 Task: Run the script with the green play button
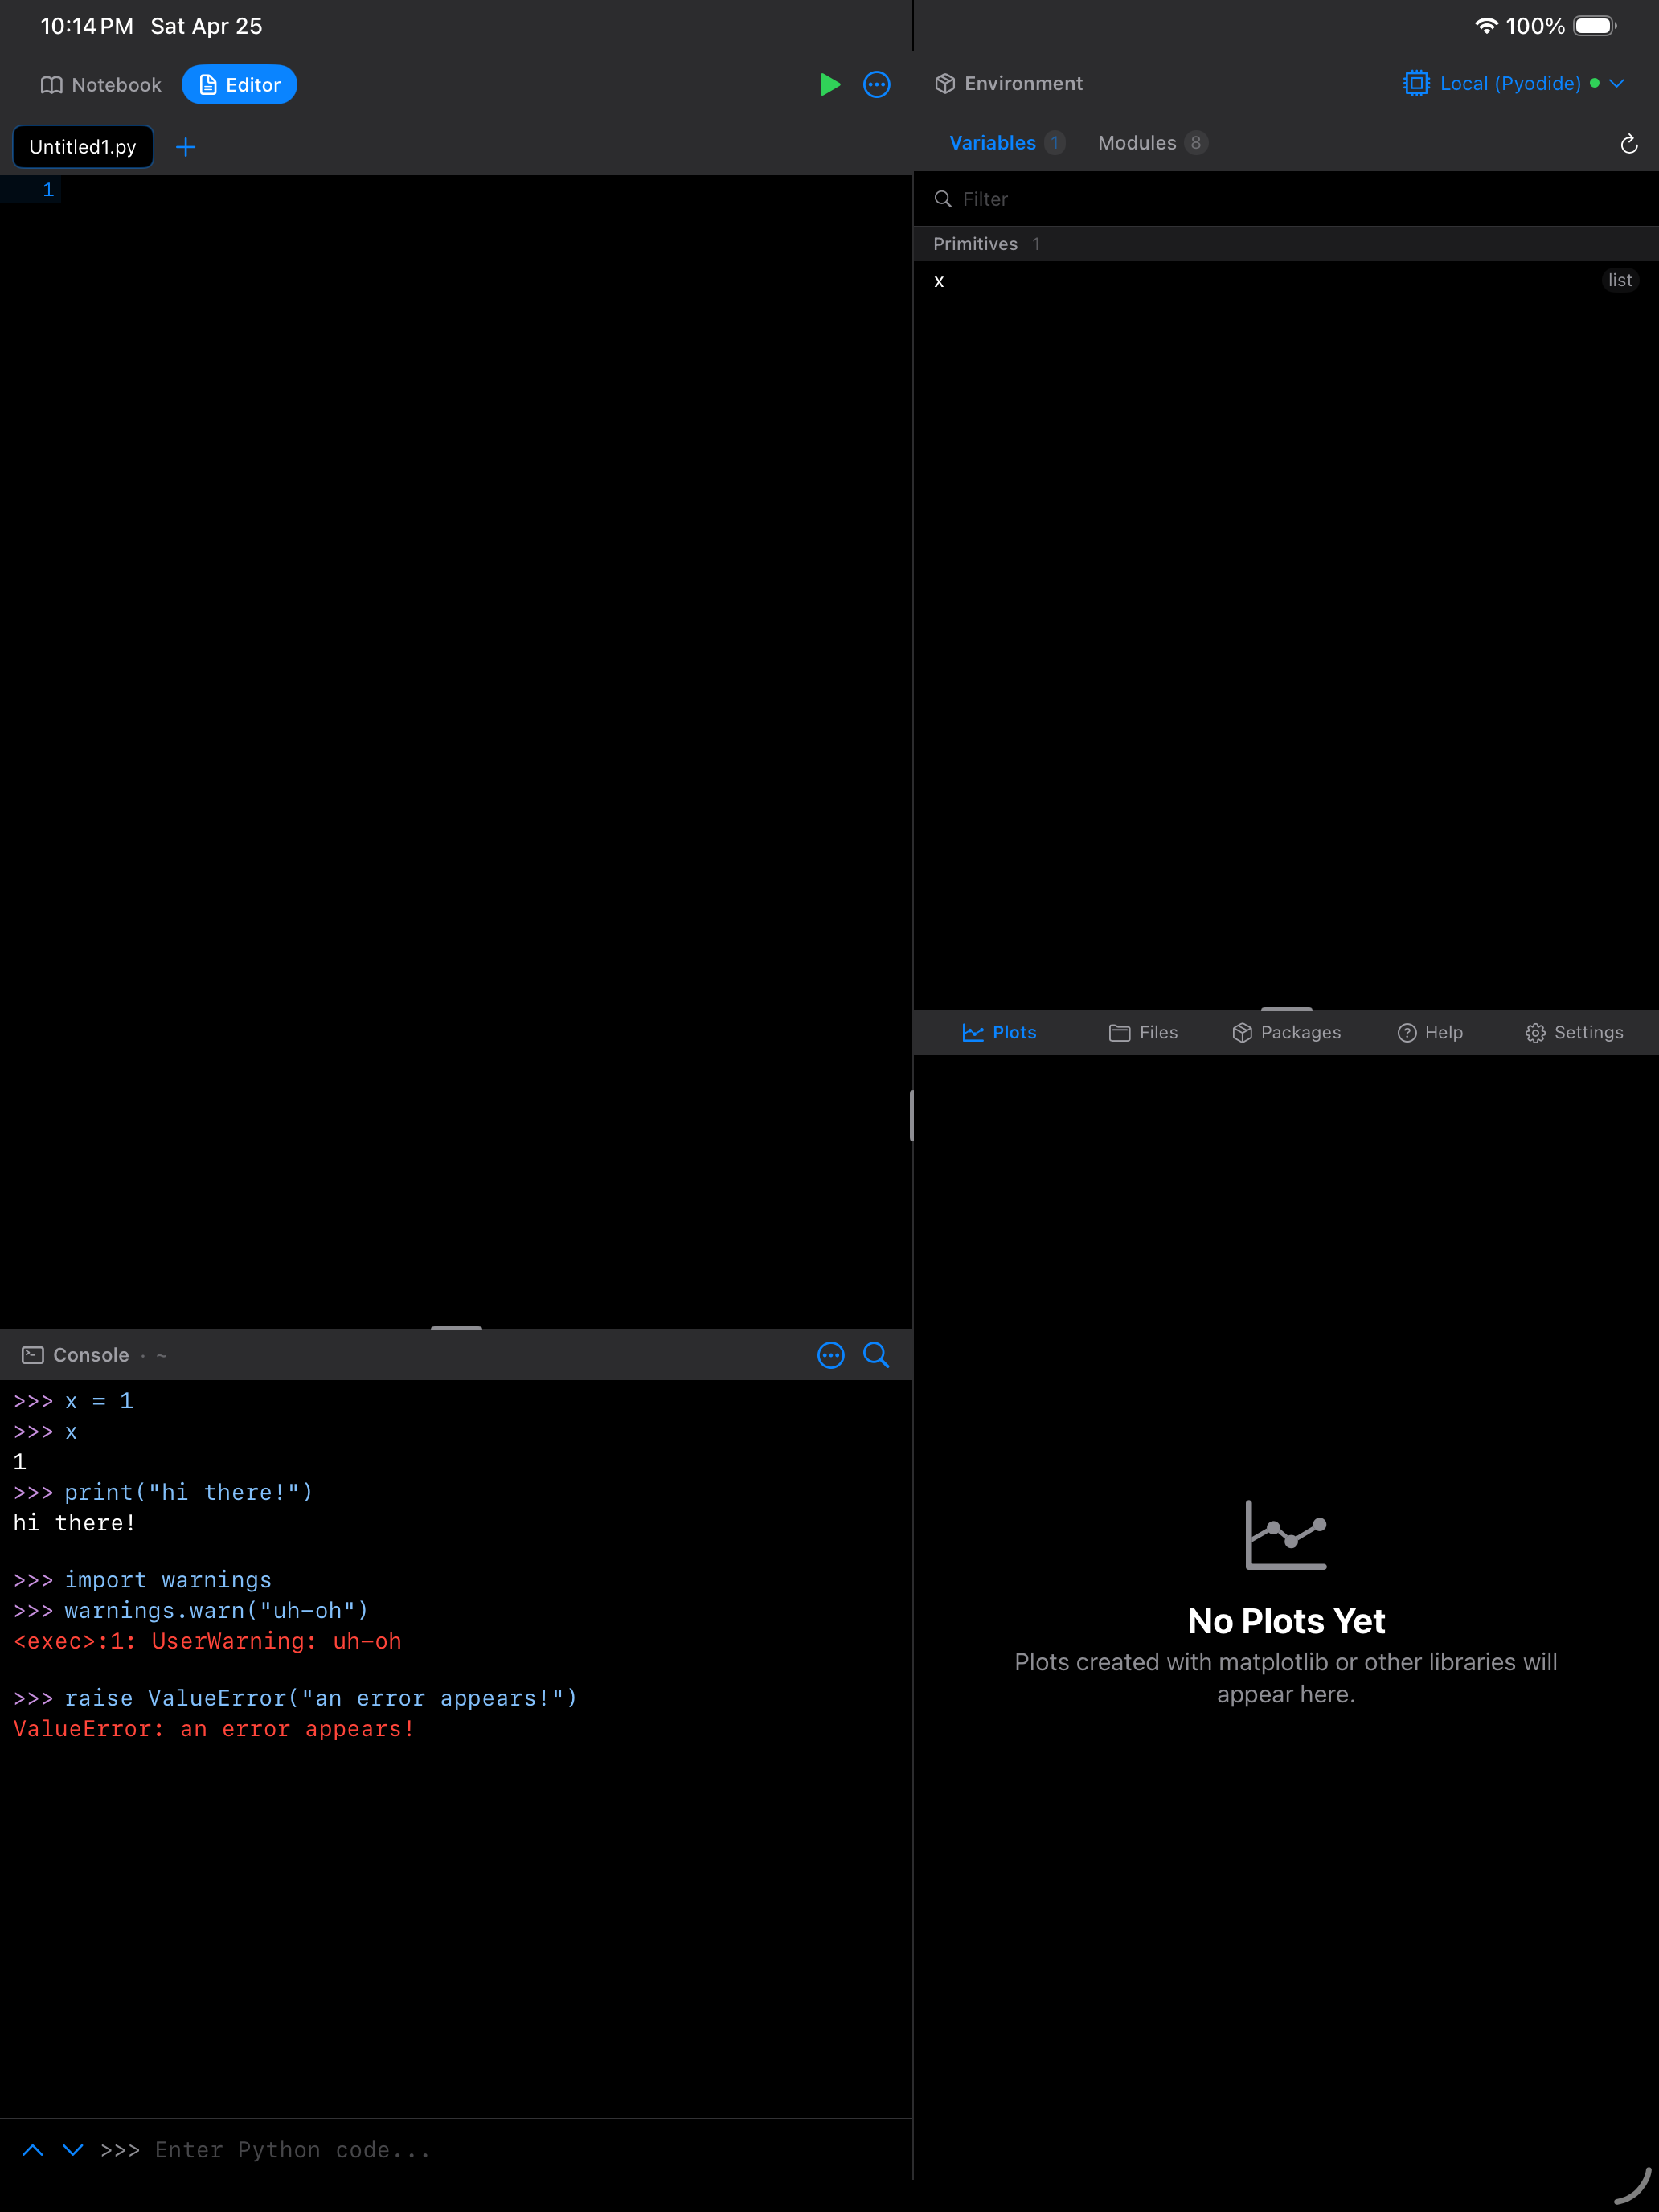pos(829,85)
